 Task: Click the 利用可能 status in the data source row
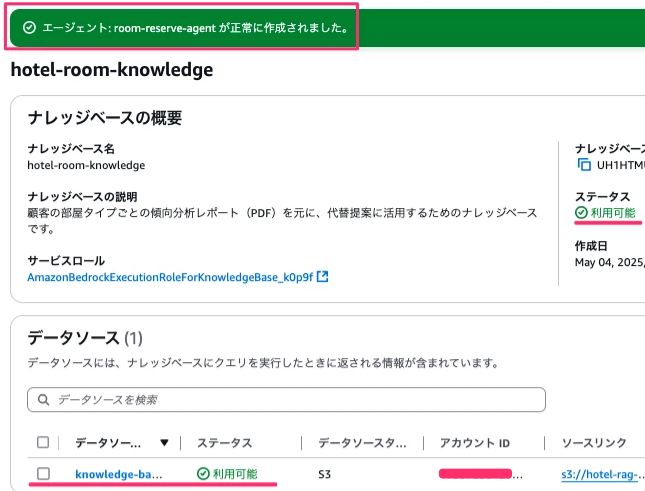[x=235, y=474]
